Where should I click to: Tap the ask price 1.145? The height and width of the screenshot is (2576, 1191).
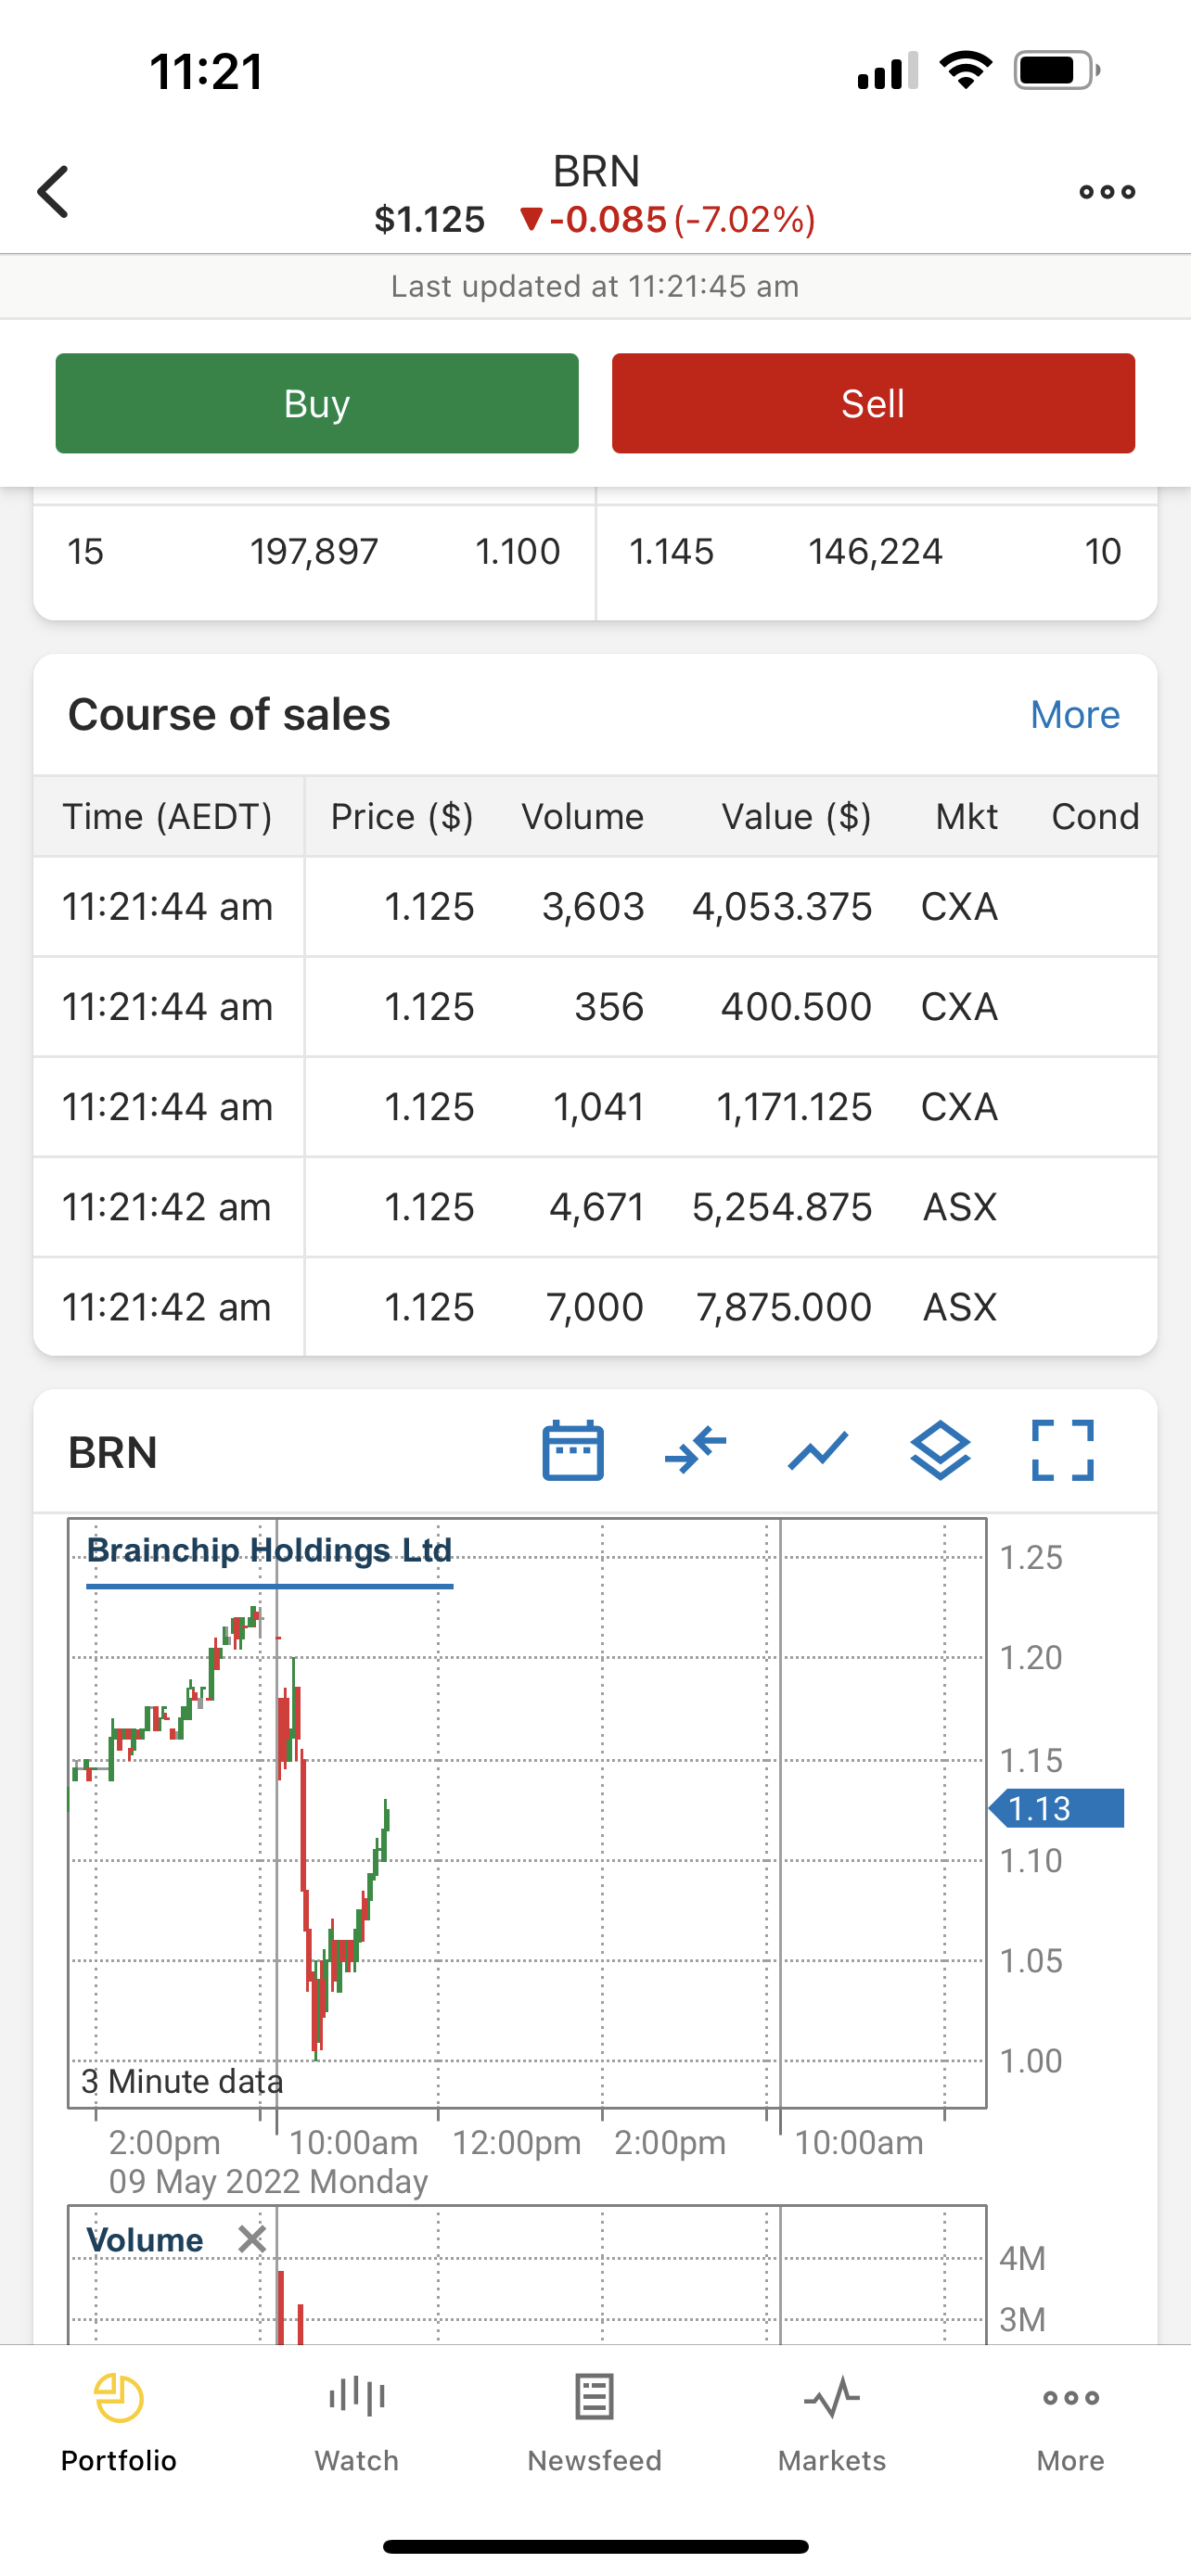coord(671,552)
